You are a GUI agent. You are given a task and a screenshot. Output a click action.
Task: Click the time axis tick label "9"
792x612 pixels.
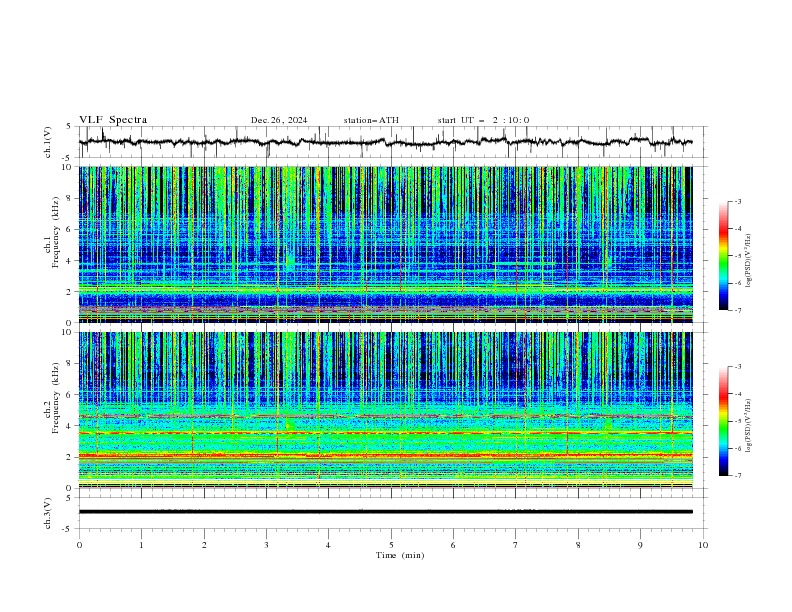coord(640,545)
